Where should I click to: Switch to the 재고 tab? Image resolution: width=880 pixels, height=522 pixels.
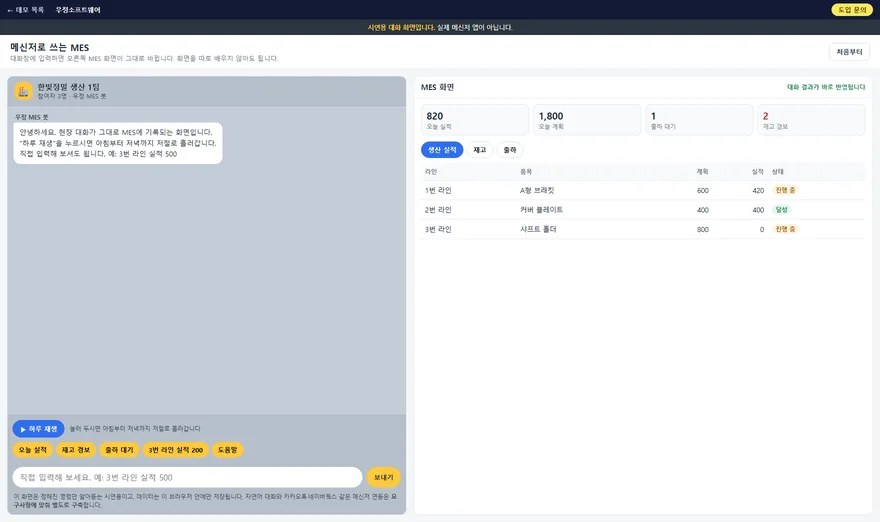[x=480, y=150]
